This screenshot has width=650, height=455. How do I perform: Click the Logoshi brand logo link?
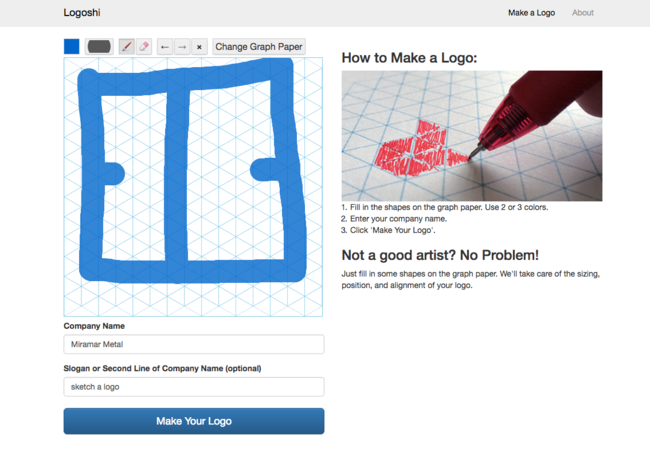(x=82, y=12)
